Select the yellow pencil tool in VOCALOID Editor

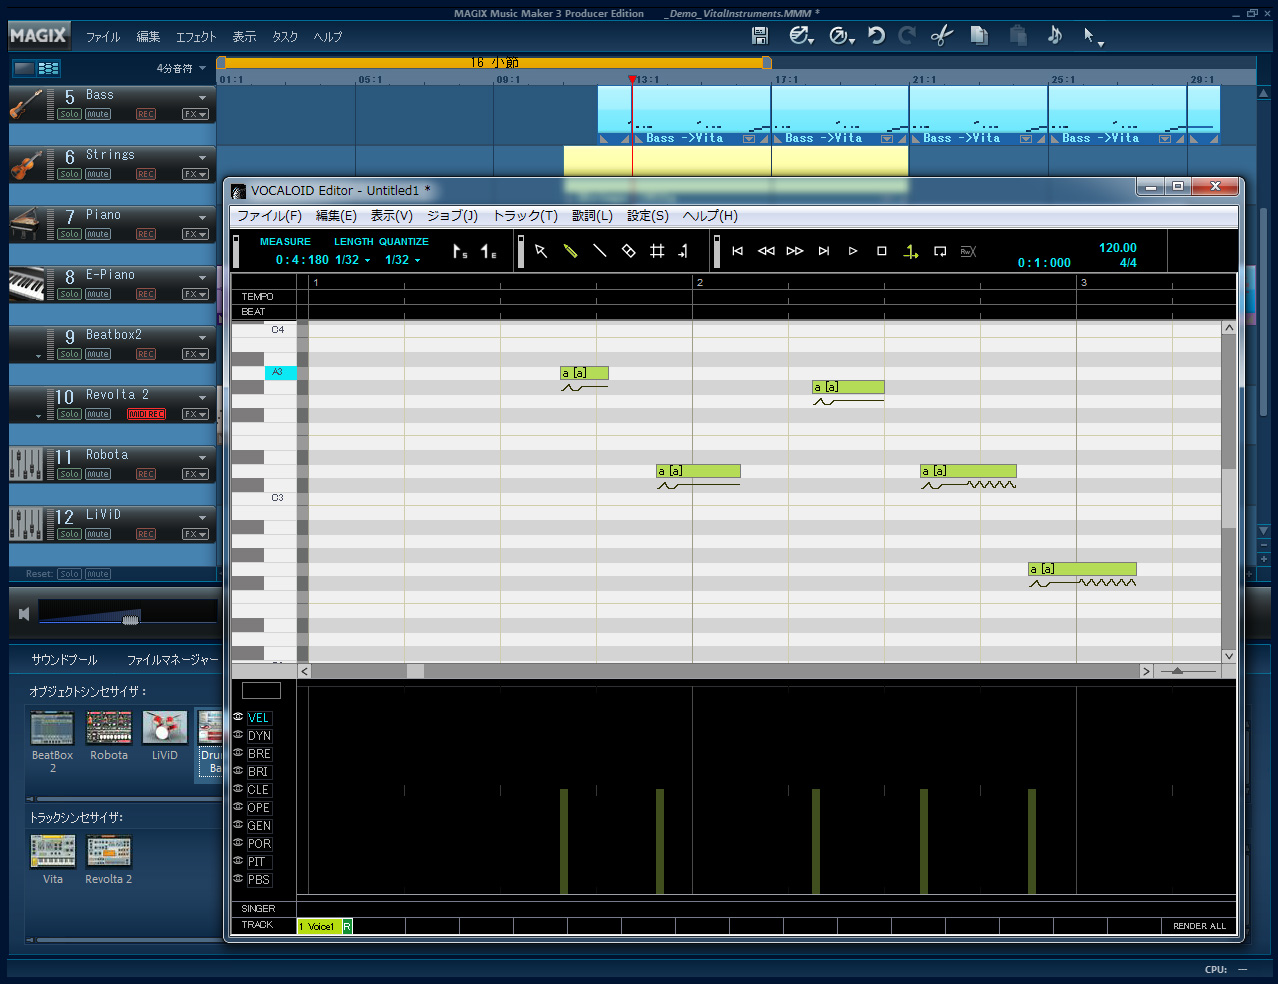tap(570, 251)
